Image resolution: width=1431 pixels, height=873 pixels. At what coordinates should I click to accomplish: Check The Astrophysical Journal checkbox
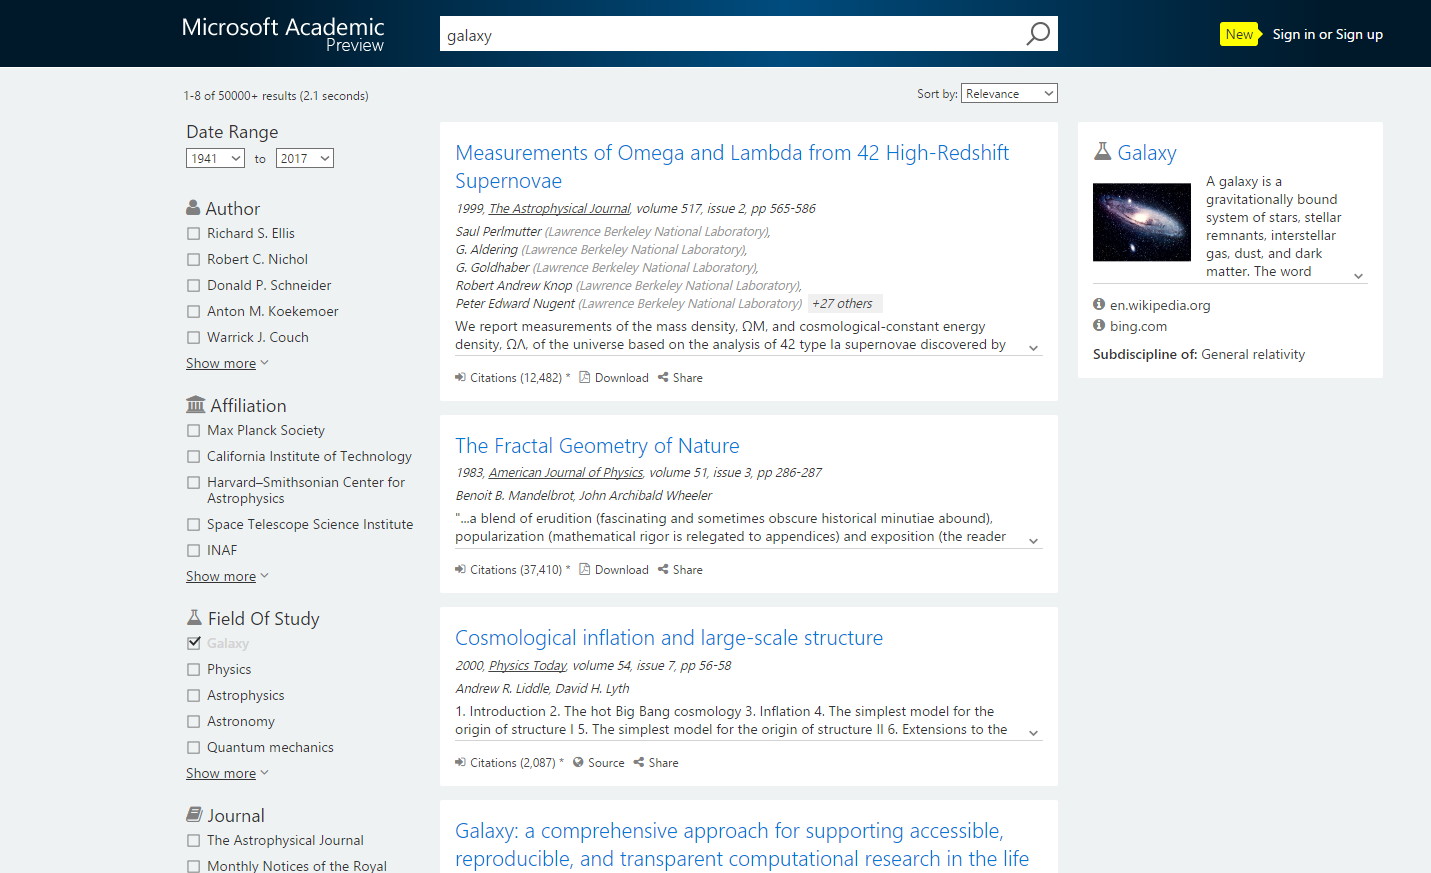[x=194, y=841]
